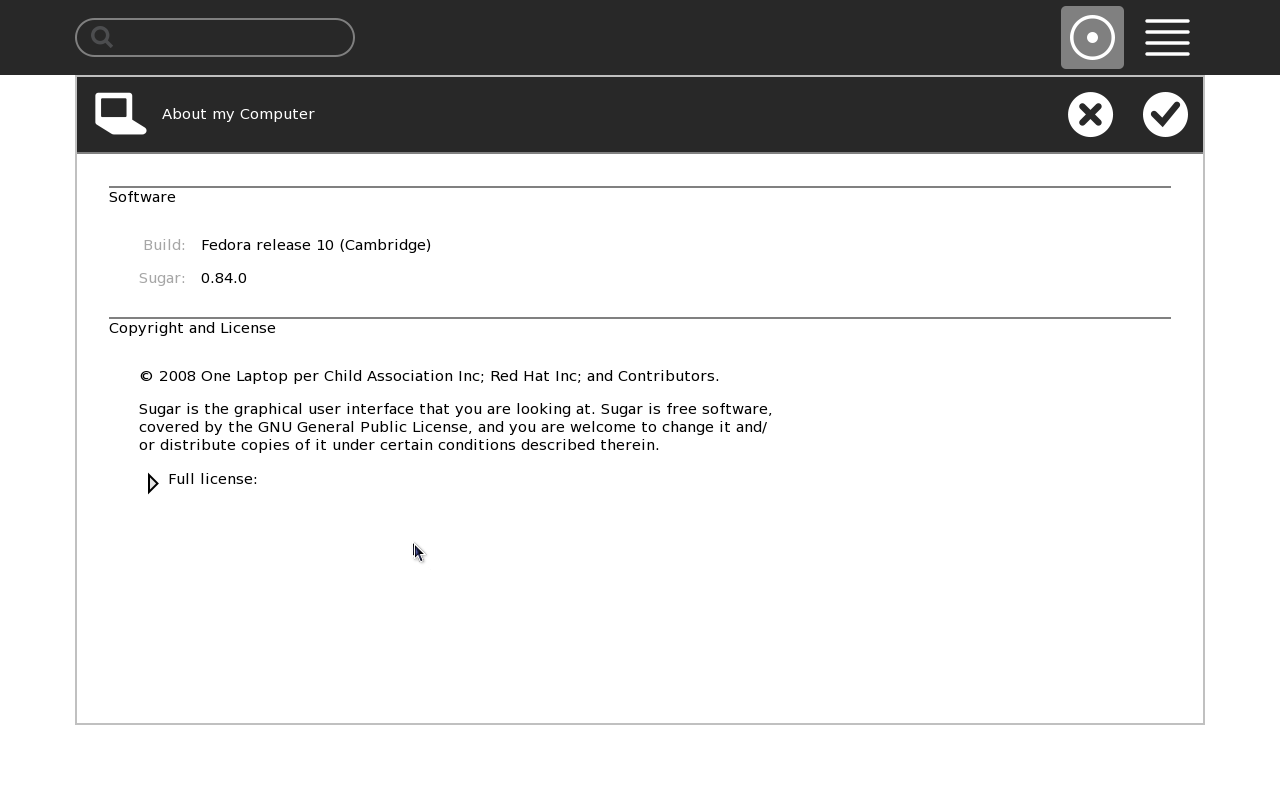1280x800 pixels.
Task: Click the separator line above Software
Action: 640,187
